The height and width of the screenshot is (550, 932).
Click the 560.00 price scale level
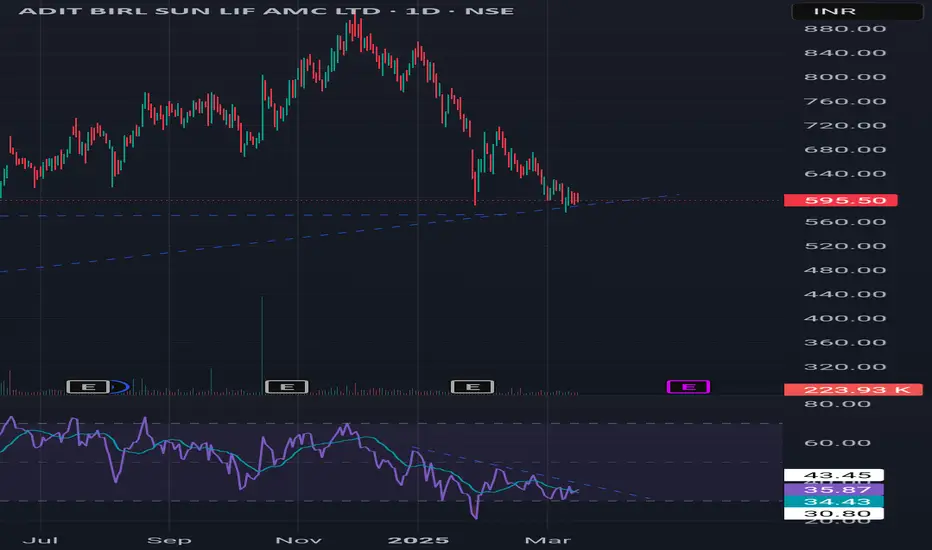coord(845,222)
